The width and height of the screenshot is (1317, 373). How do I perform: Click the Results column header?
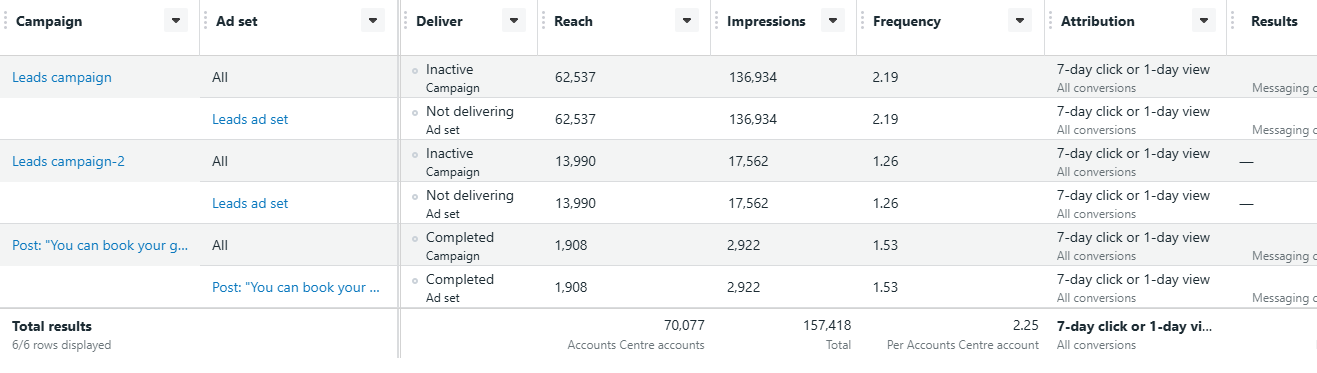[x=1274, y=21]
